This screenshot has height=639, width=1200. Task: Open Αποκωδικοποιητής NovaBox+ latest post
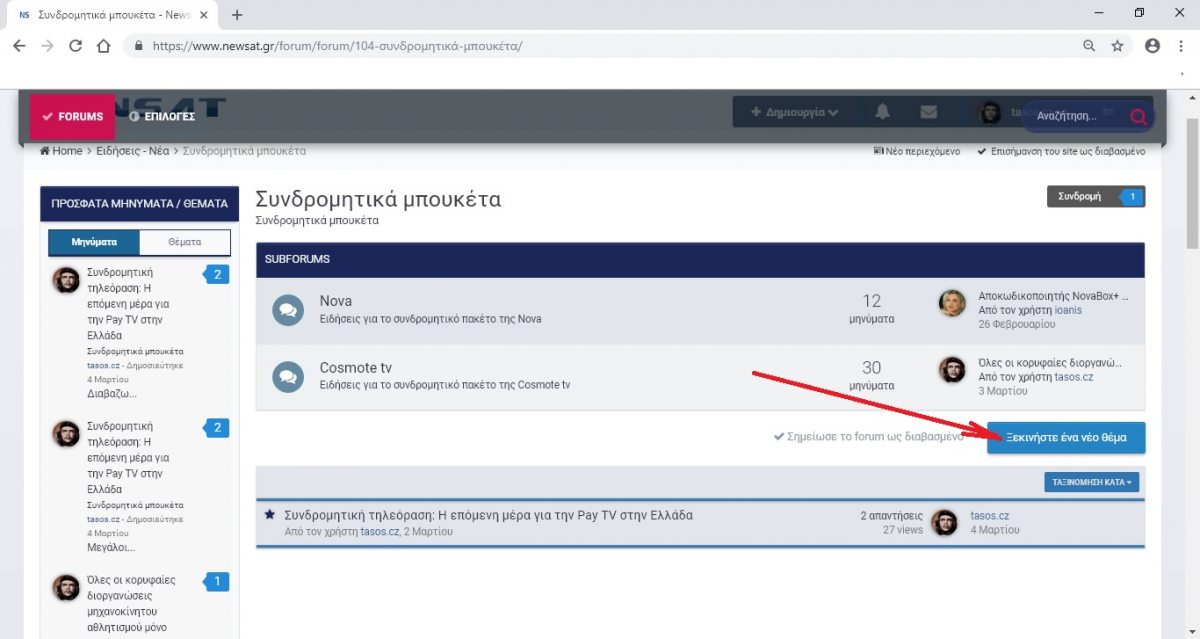(x=1053, y=297)
